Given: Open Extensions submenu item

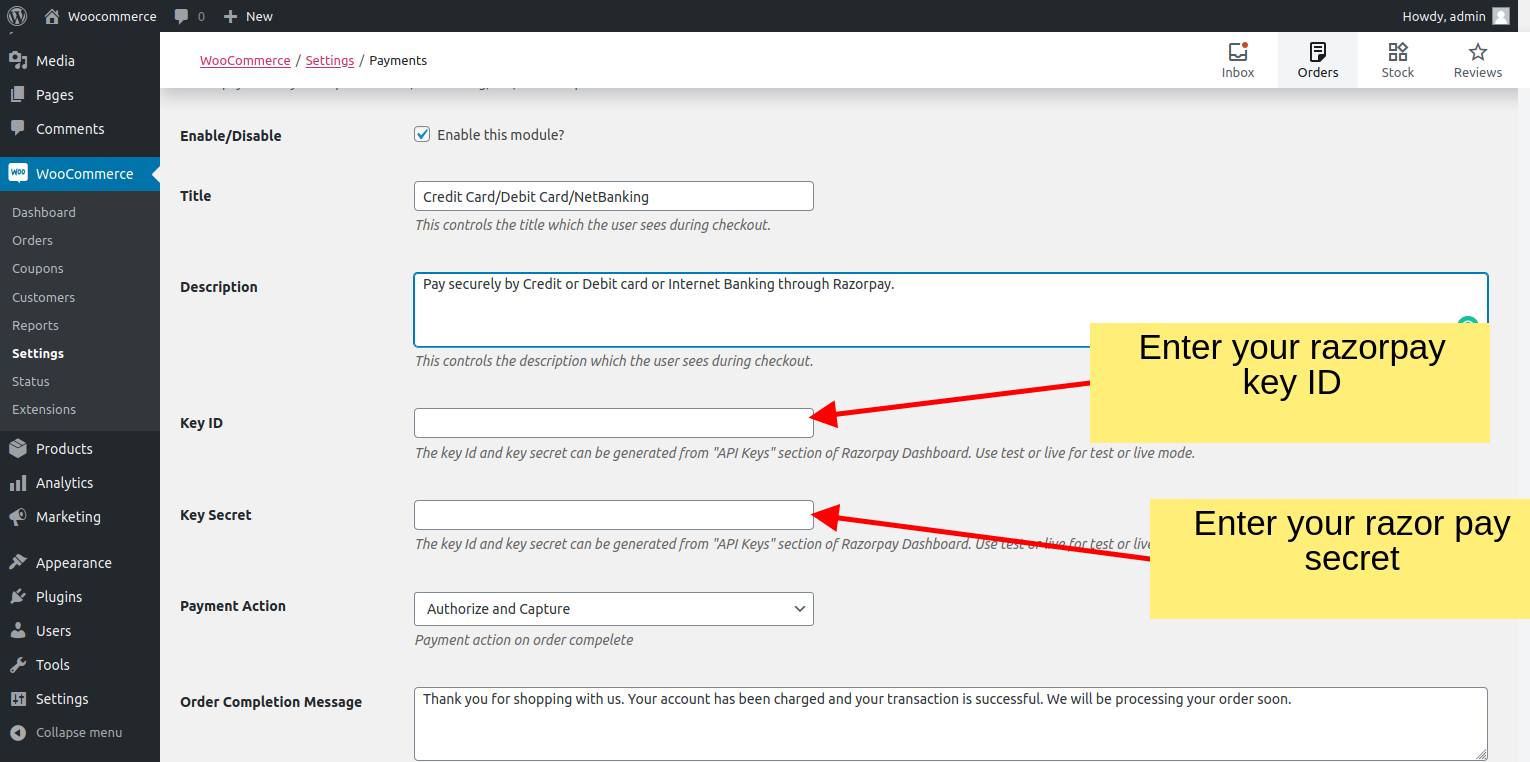Looking at the screenshot, I should tap(44, 409).
